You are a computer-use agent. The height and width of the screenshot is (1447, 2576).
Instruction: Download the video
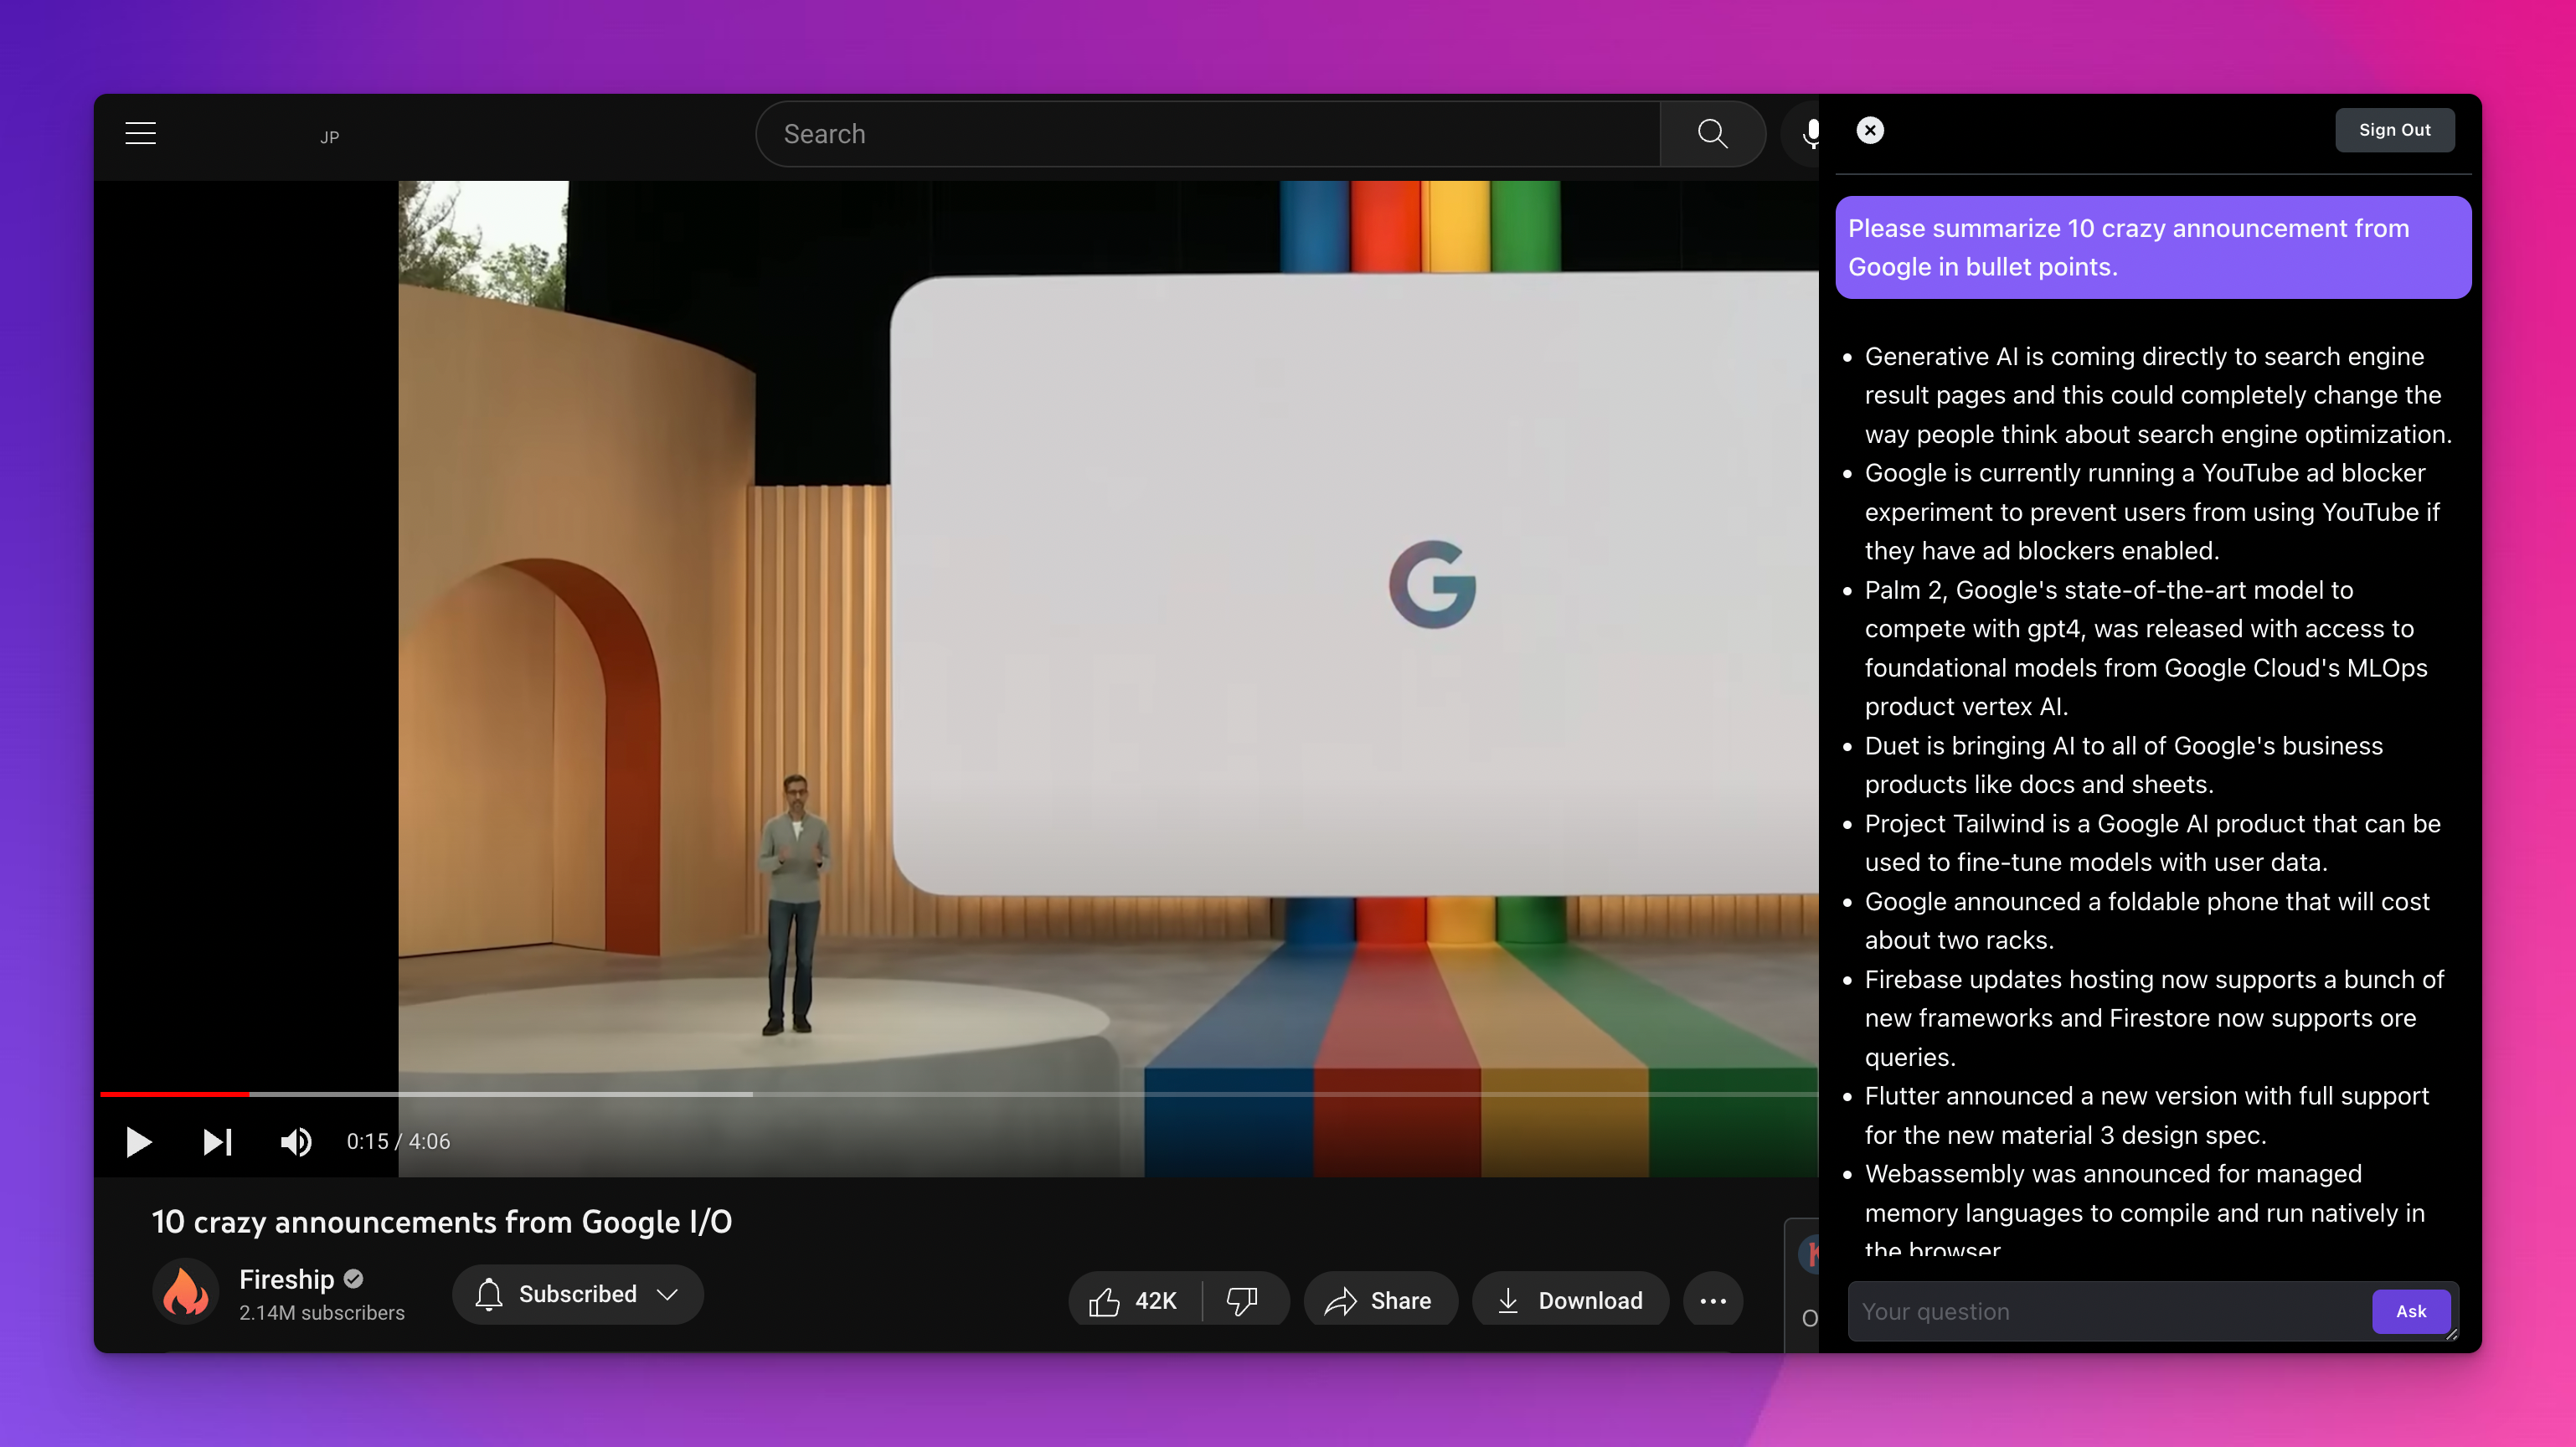click(x=1570, y=1300)
